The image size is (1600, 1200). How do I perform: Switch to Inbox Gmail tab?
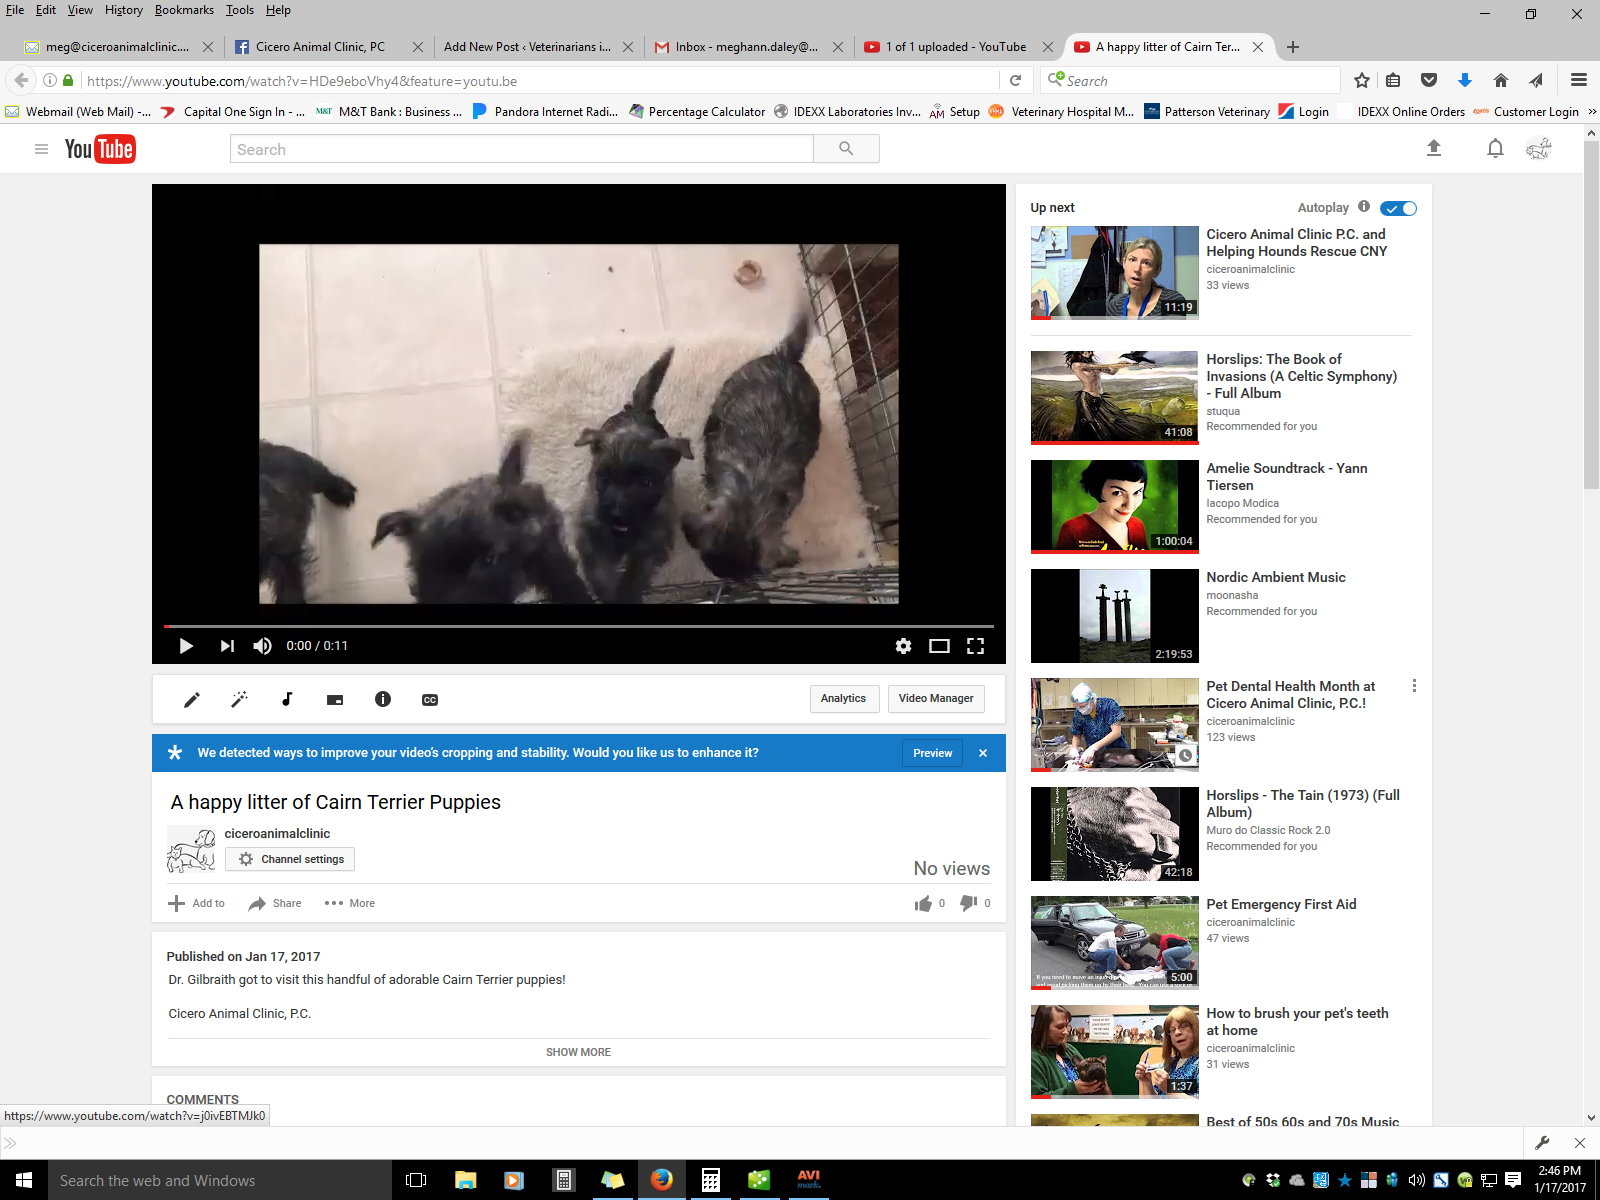pyautogui.click(x=746, y=47)
